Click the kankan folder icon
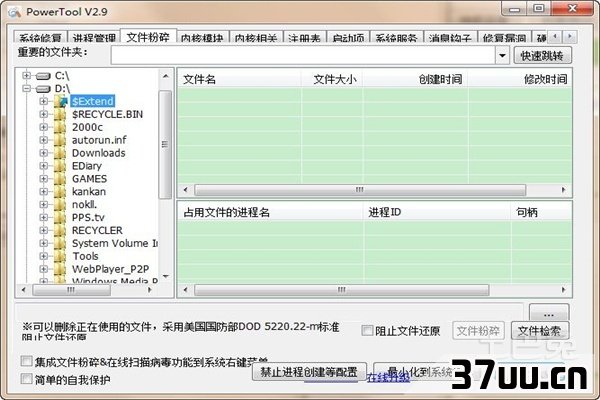The width and height of the screenshot is (600, 400). click(x=60, y=192)
